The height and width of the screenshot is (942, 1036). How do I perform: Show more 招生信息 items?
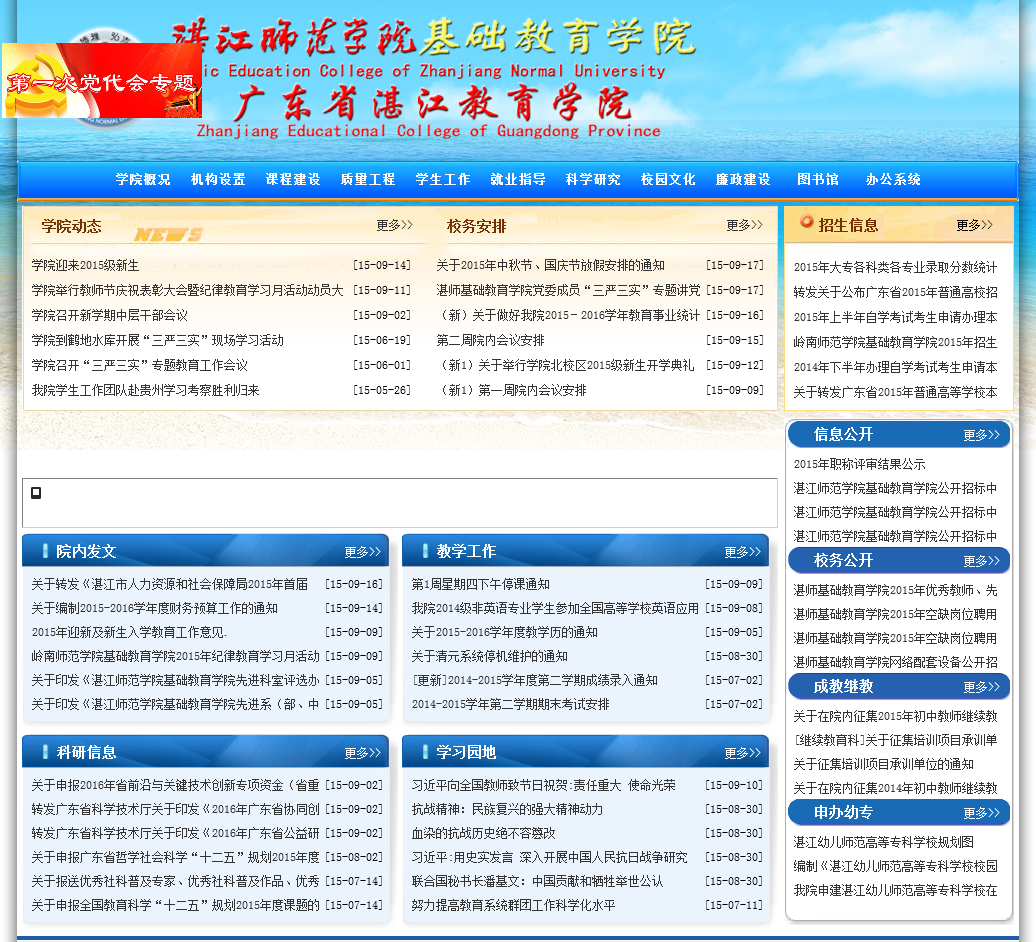(x=975, y=225)
